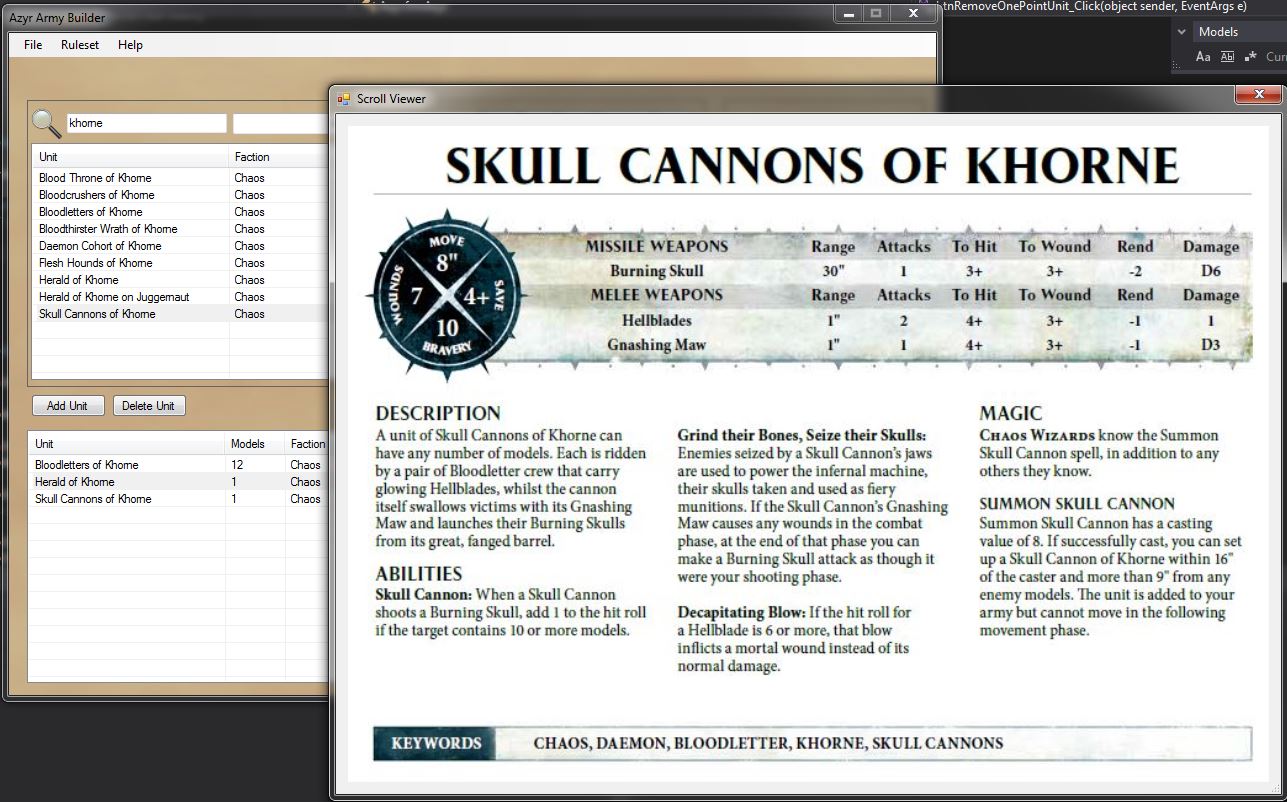Image resolution: width=1287 pixels, height=802 pixels.
Task: Click the Chaos faction cell for Blood Throne
Action: click(x=250, y=178)
